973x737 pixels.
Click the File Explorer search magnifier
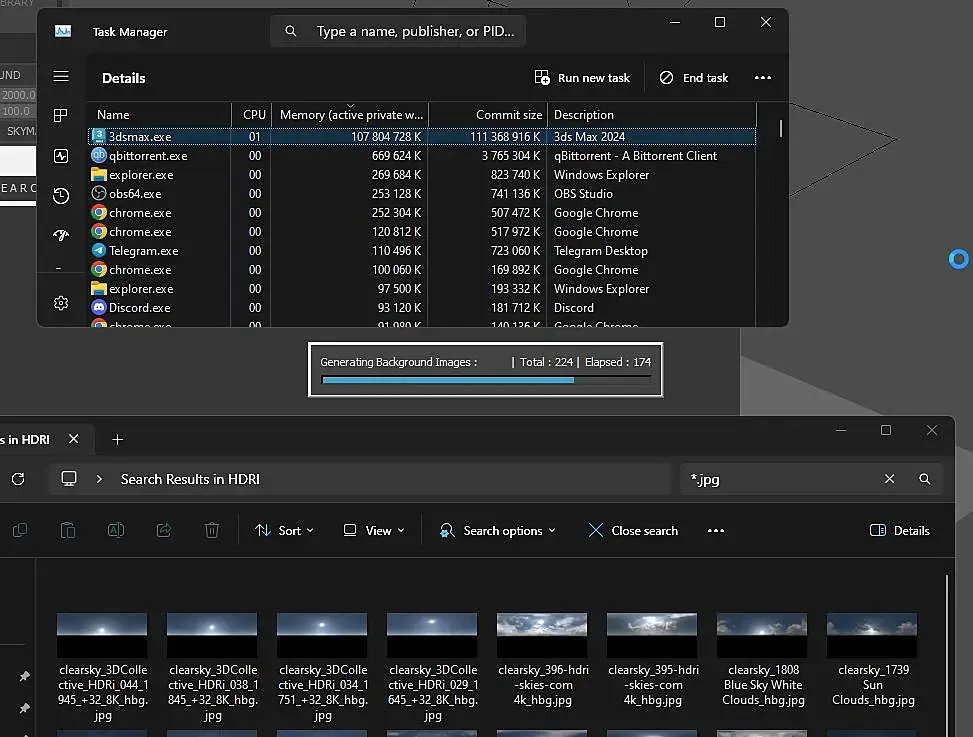coord(925,479)
